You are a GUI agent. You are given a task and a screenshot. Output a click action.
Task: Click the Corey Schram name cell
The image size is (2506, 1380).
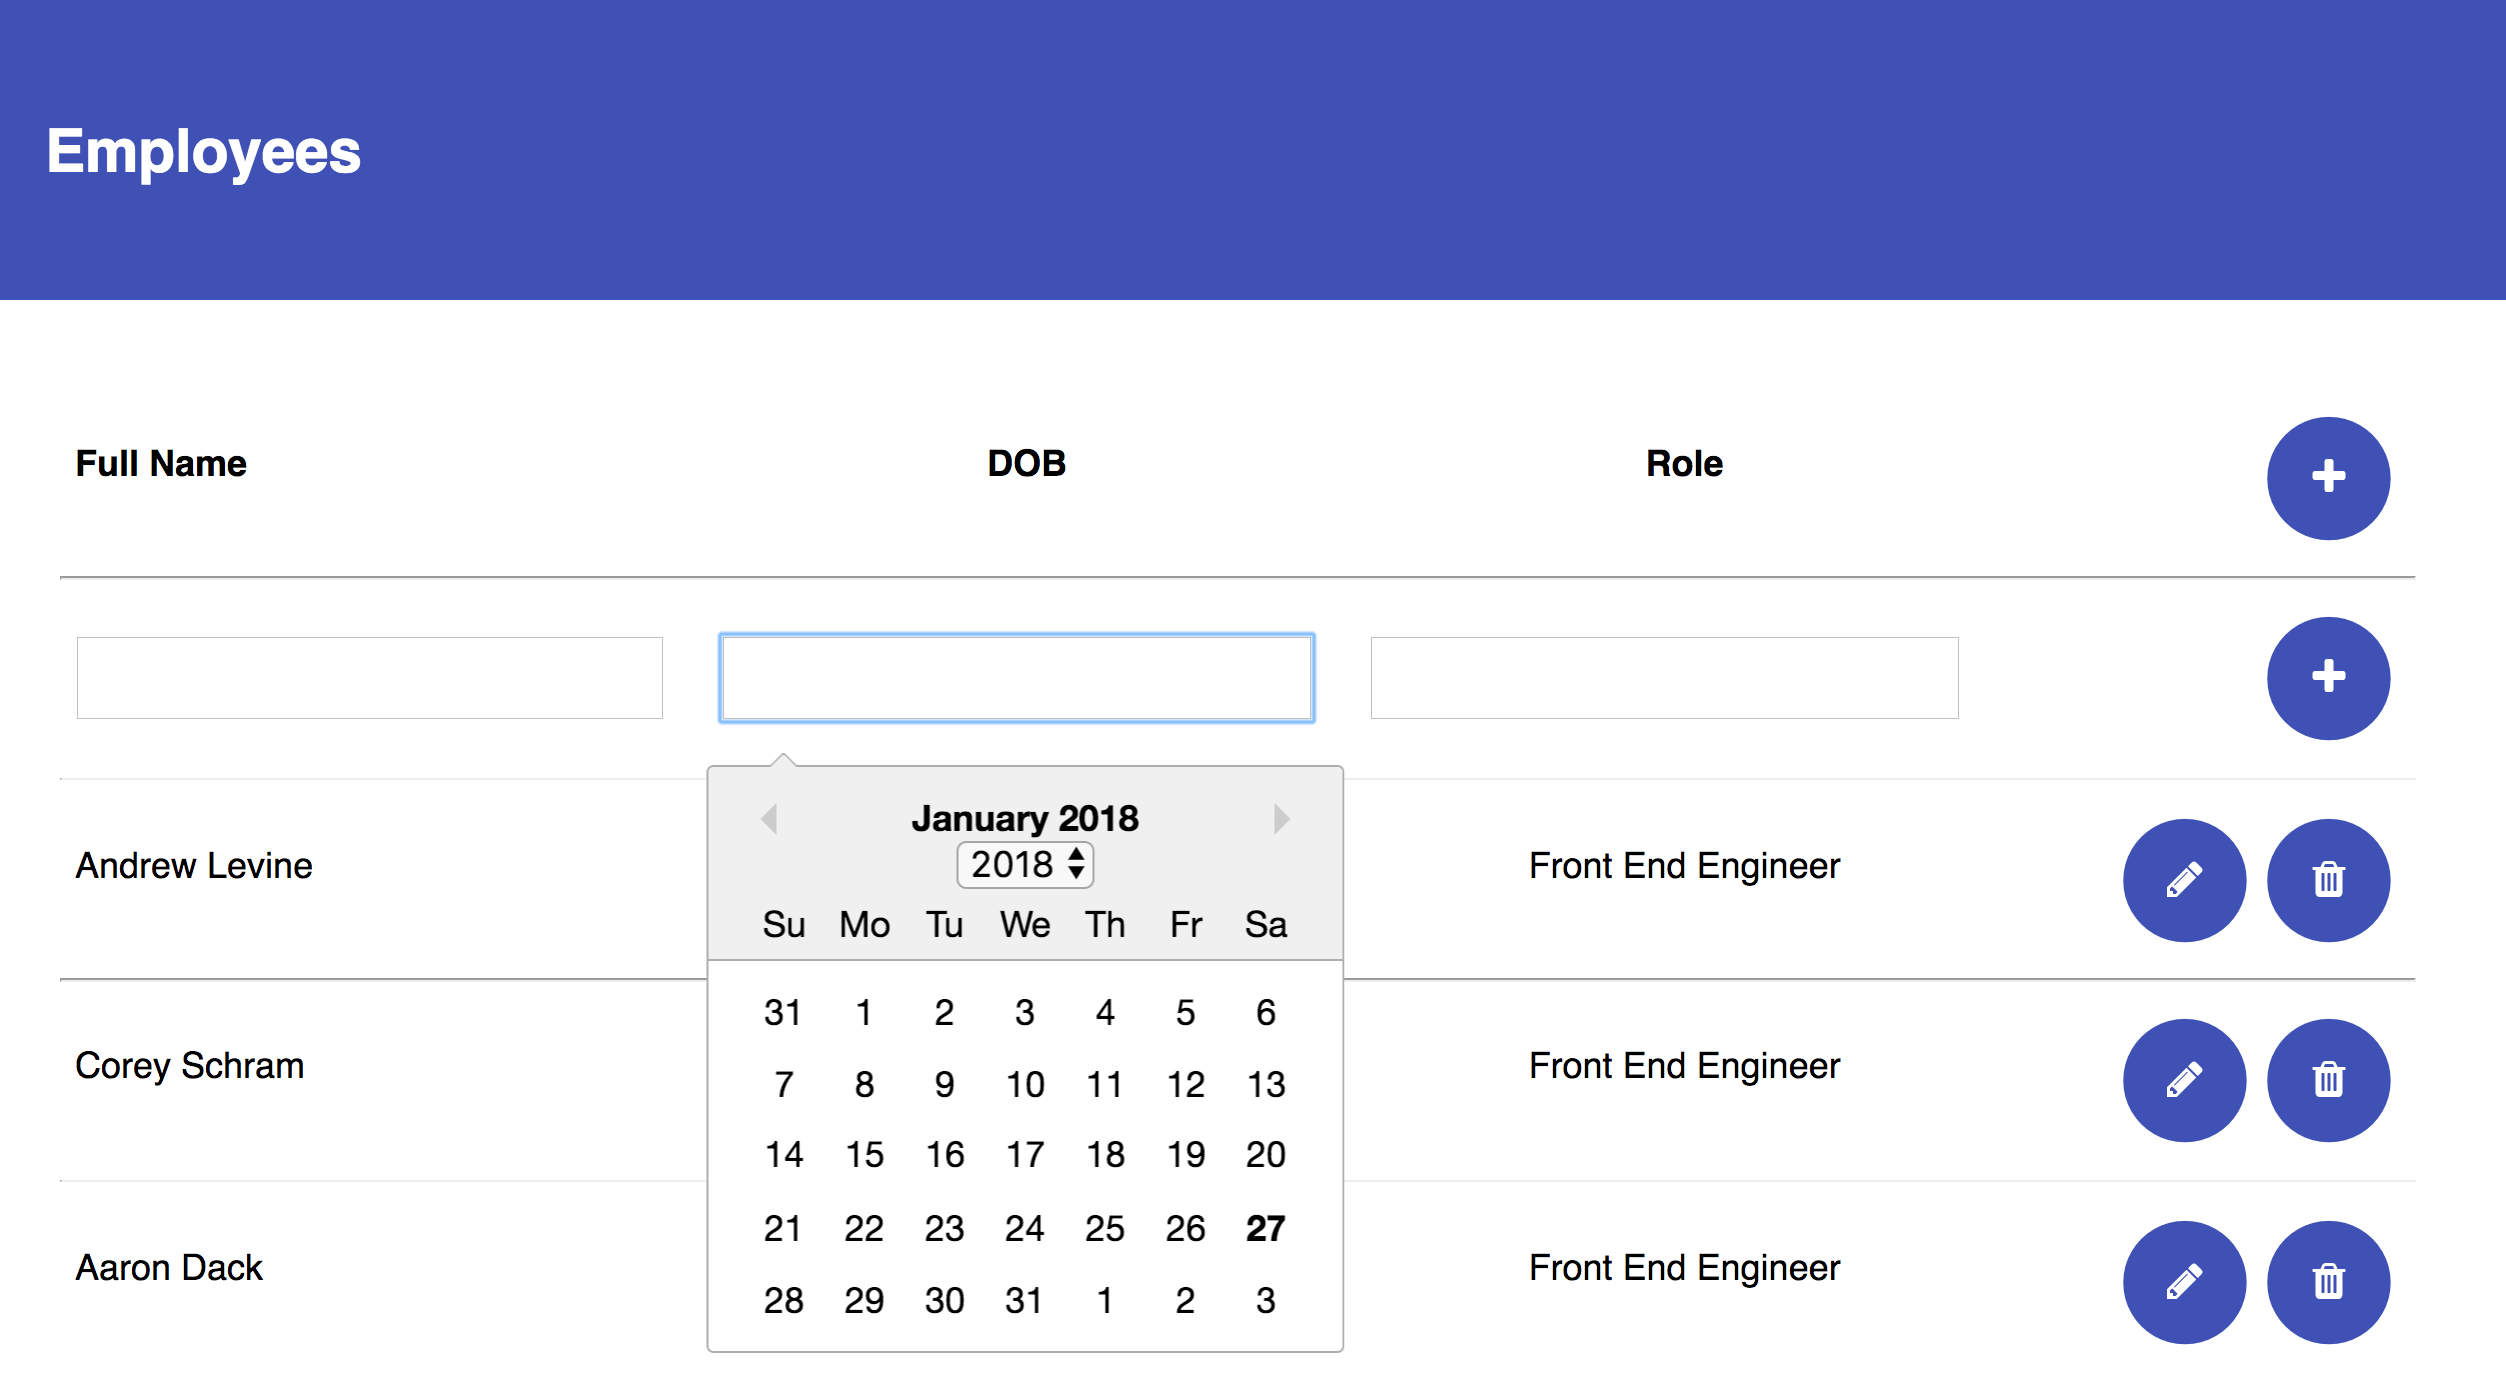click(x=190, y=1065)
